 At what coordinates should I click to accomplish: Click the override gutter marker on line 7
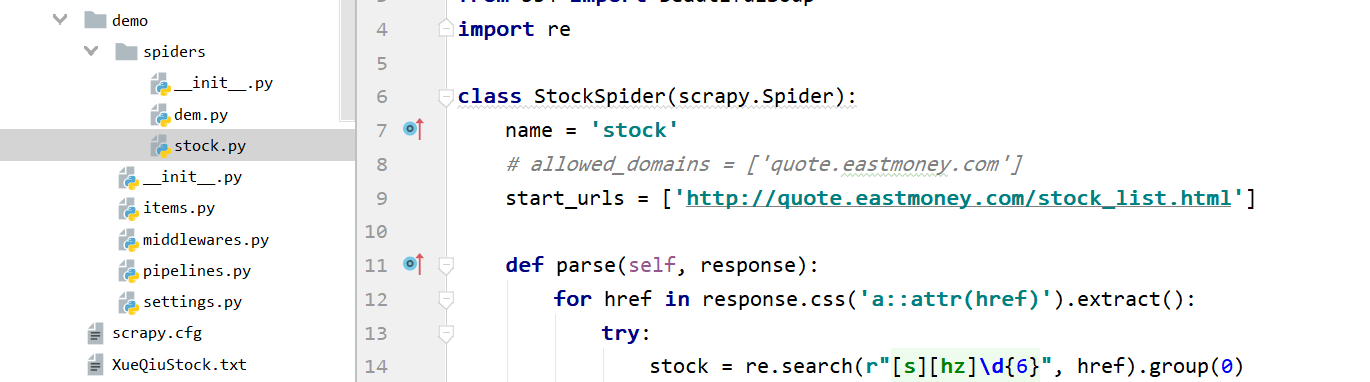point(413,129)
